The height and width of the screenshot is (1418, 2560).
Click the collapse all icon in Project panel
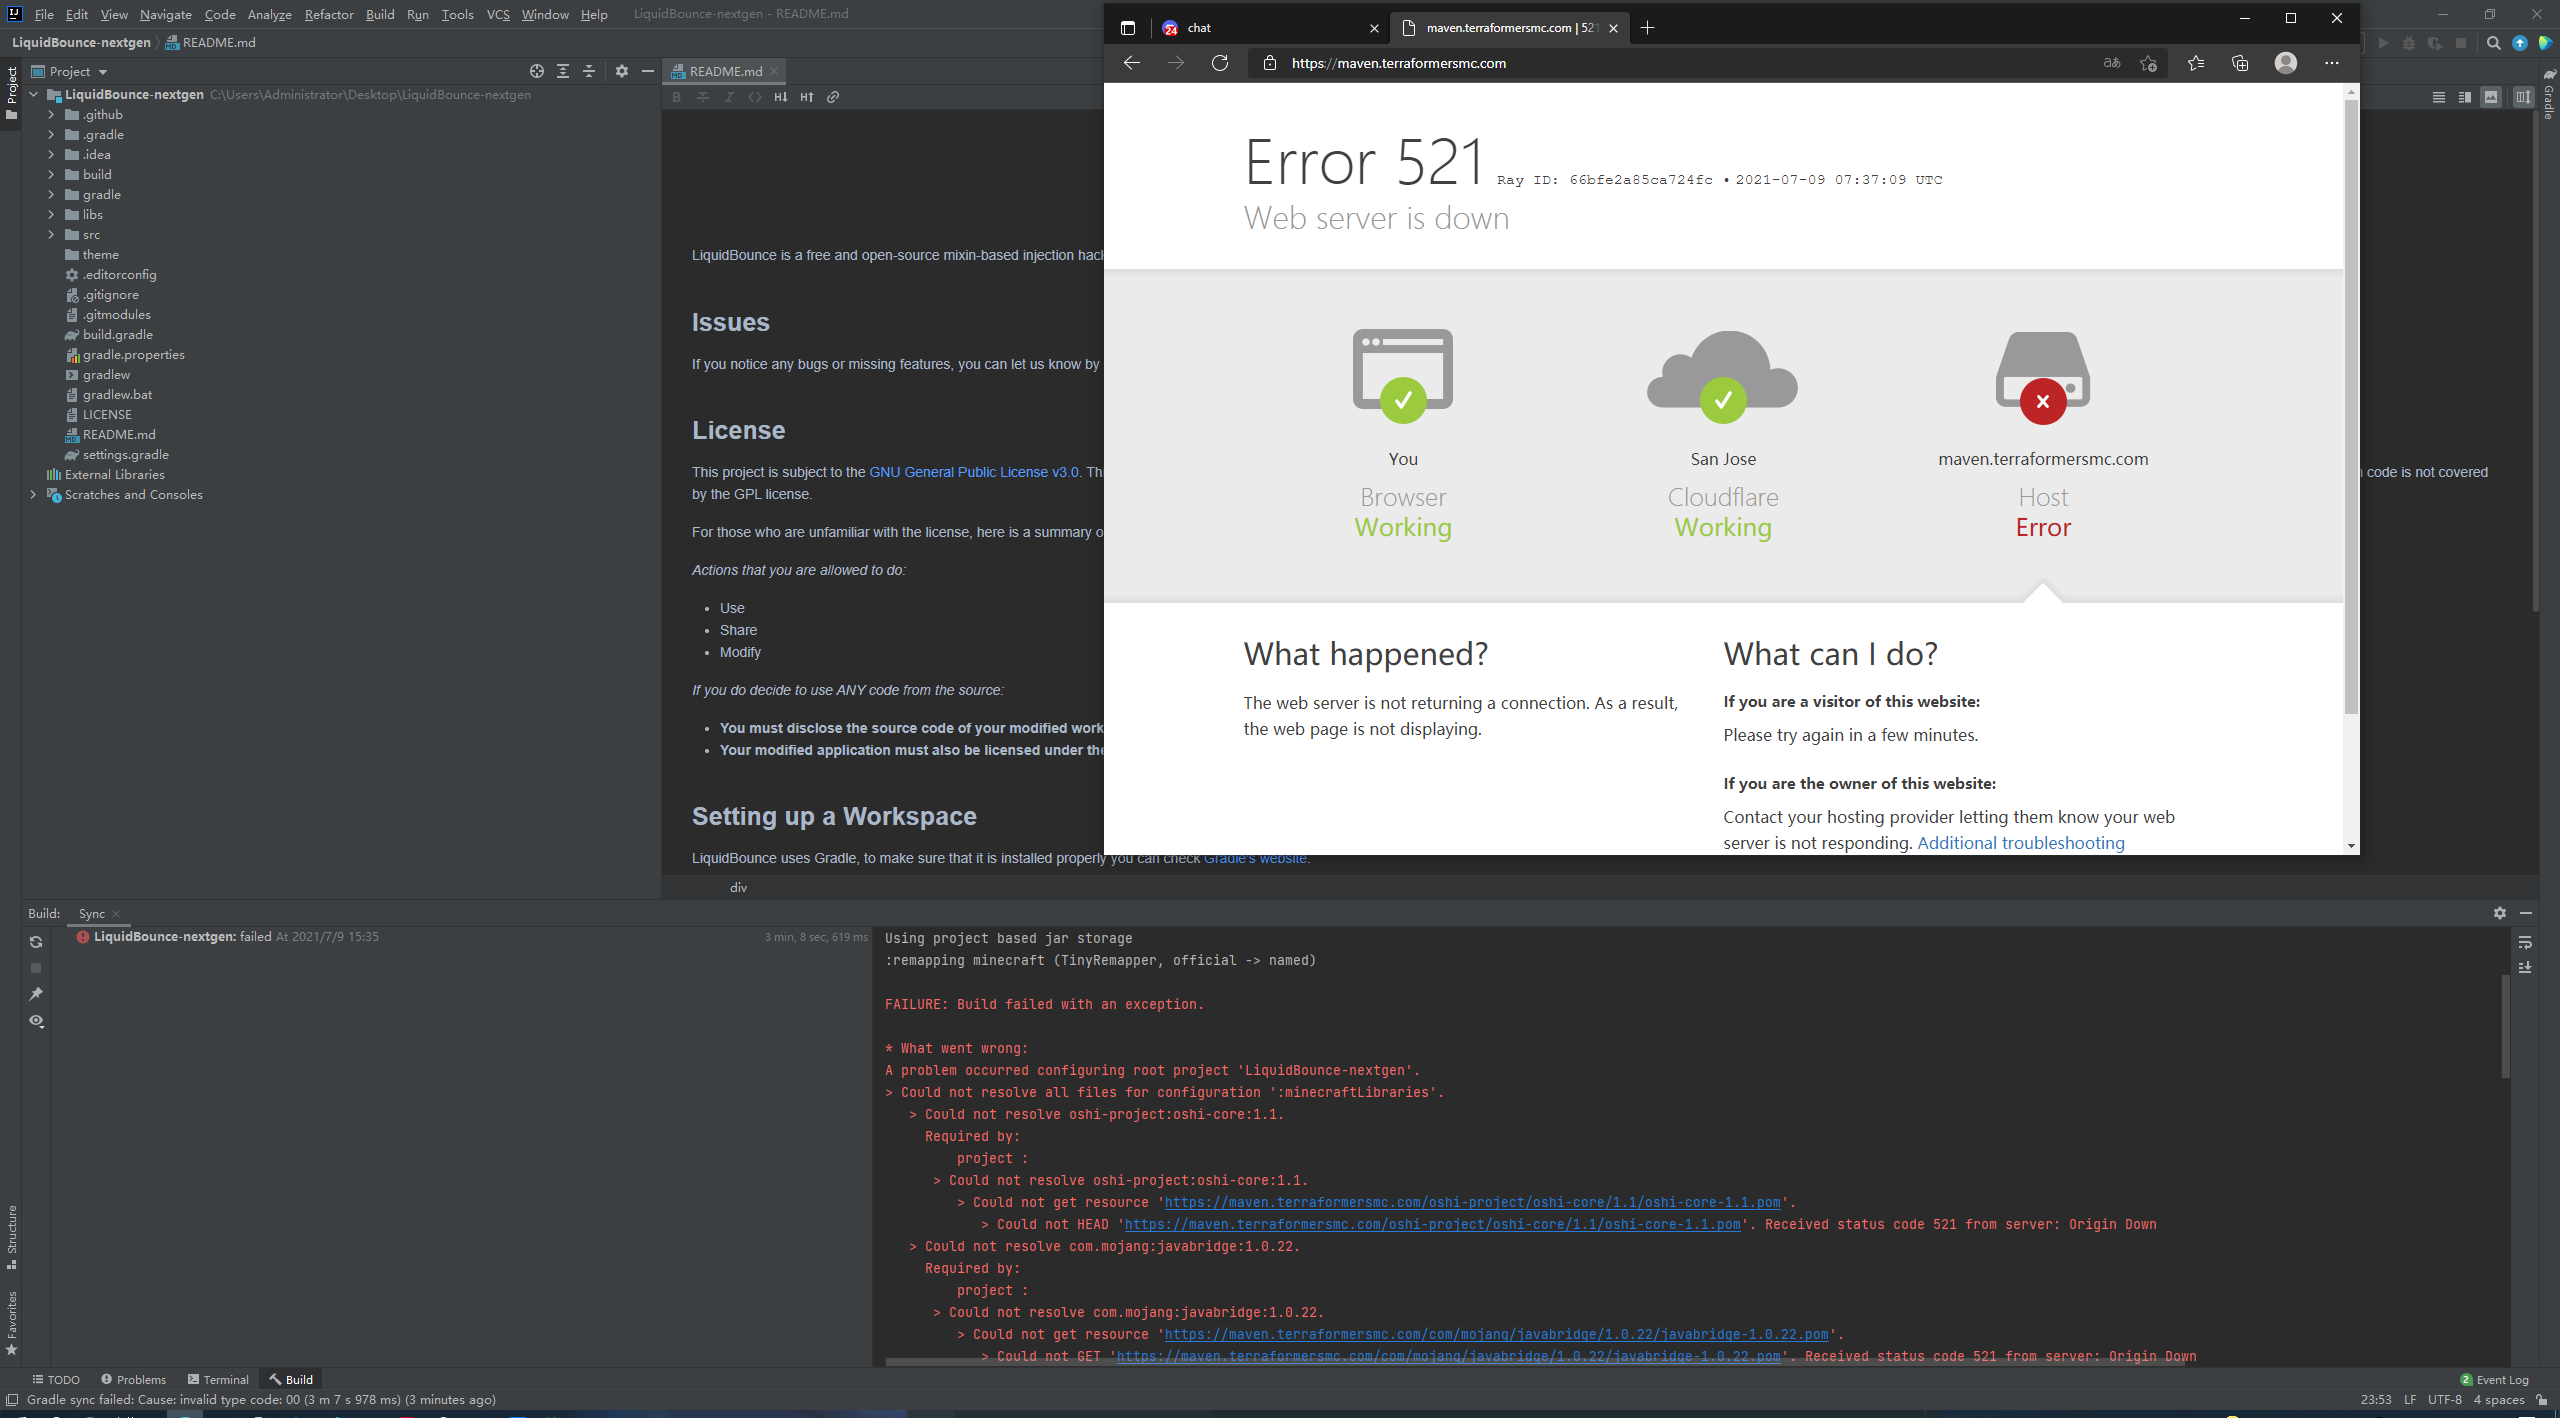coord(589,71)
